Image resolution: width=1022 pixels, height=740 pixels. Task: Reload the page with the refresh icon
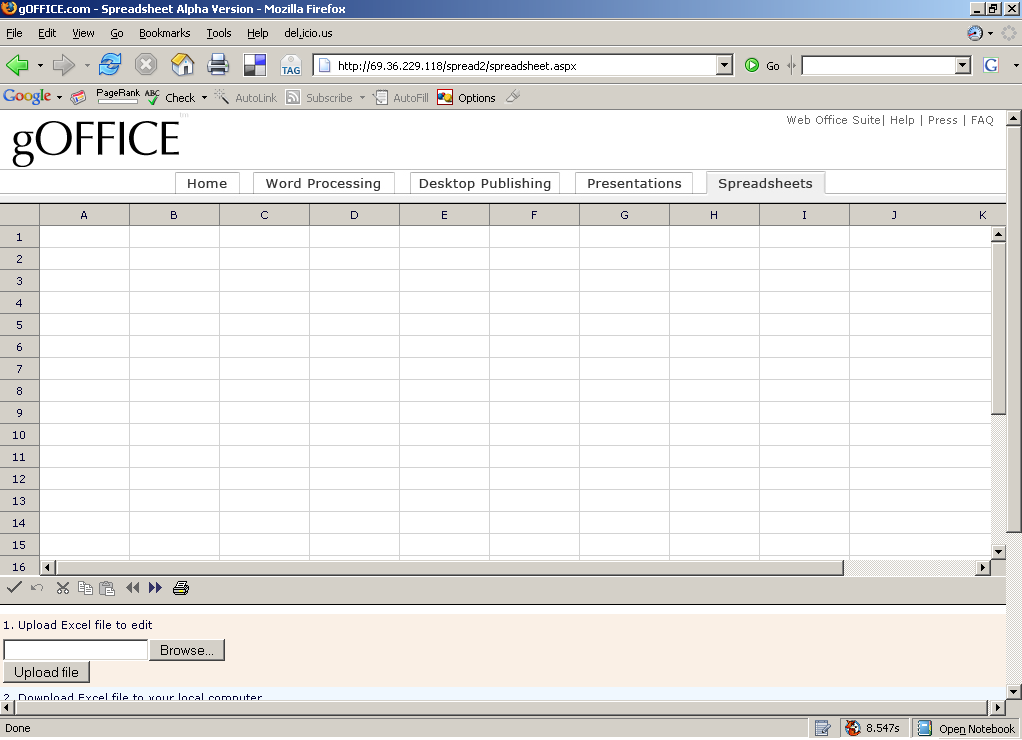pyautogui.click(x=110, y=65)
